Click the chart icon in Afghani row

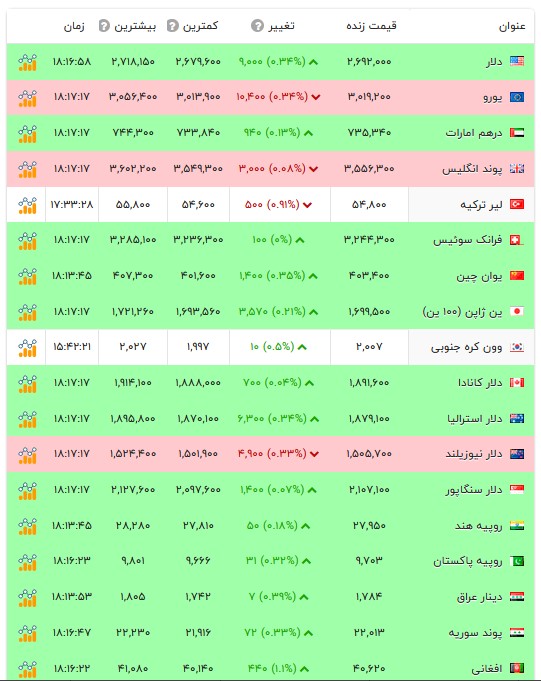click(27, 669)
